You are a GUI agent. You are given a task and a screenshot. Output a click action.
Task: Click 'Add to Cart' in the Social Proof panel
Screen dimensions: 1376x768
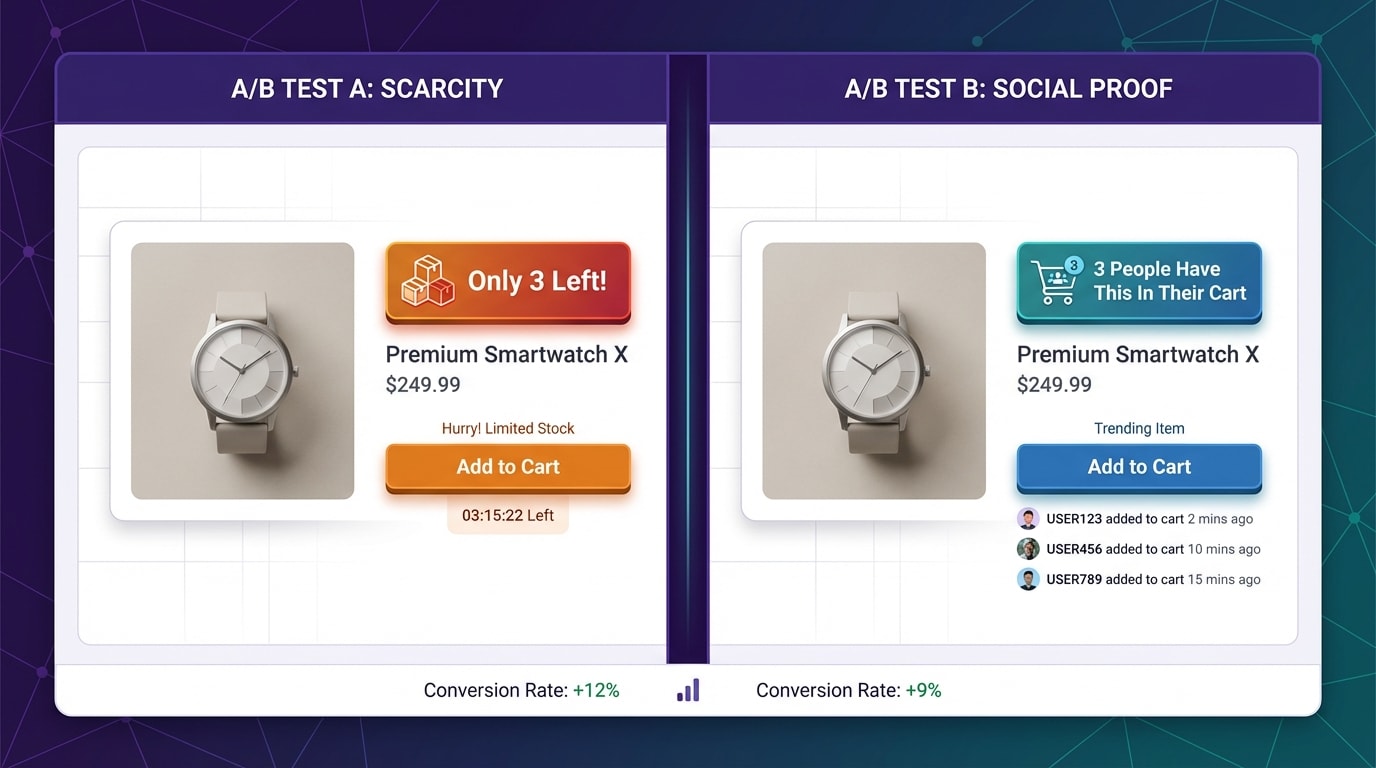1138,466
